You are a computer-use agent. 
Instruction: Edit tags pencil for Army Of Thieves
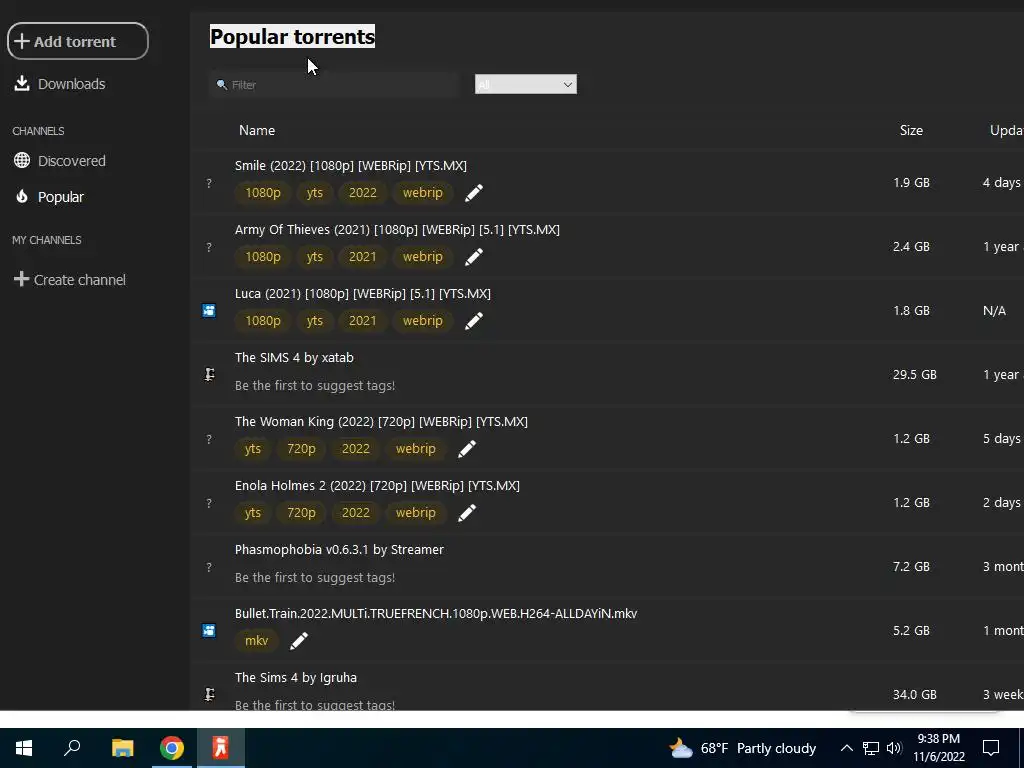coord(474,257)
